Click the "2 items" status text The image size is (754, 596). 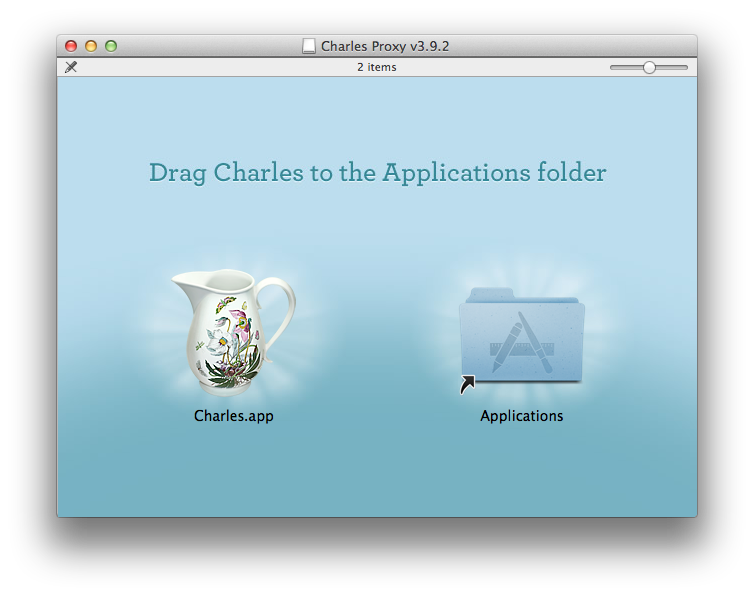pyautogui.click(x=377, y=67)
